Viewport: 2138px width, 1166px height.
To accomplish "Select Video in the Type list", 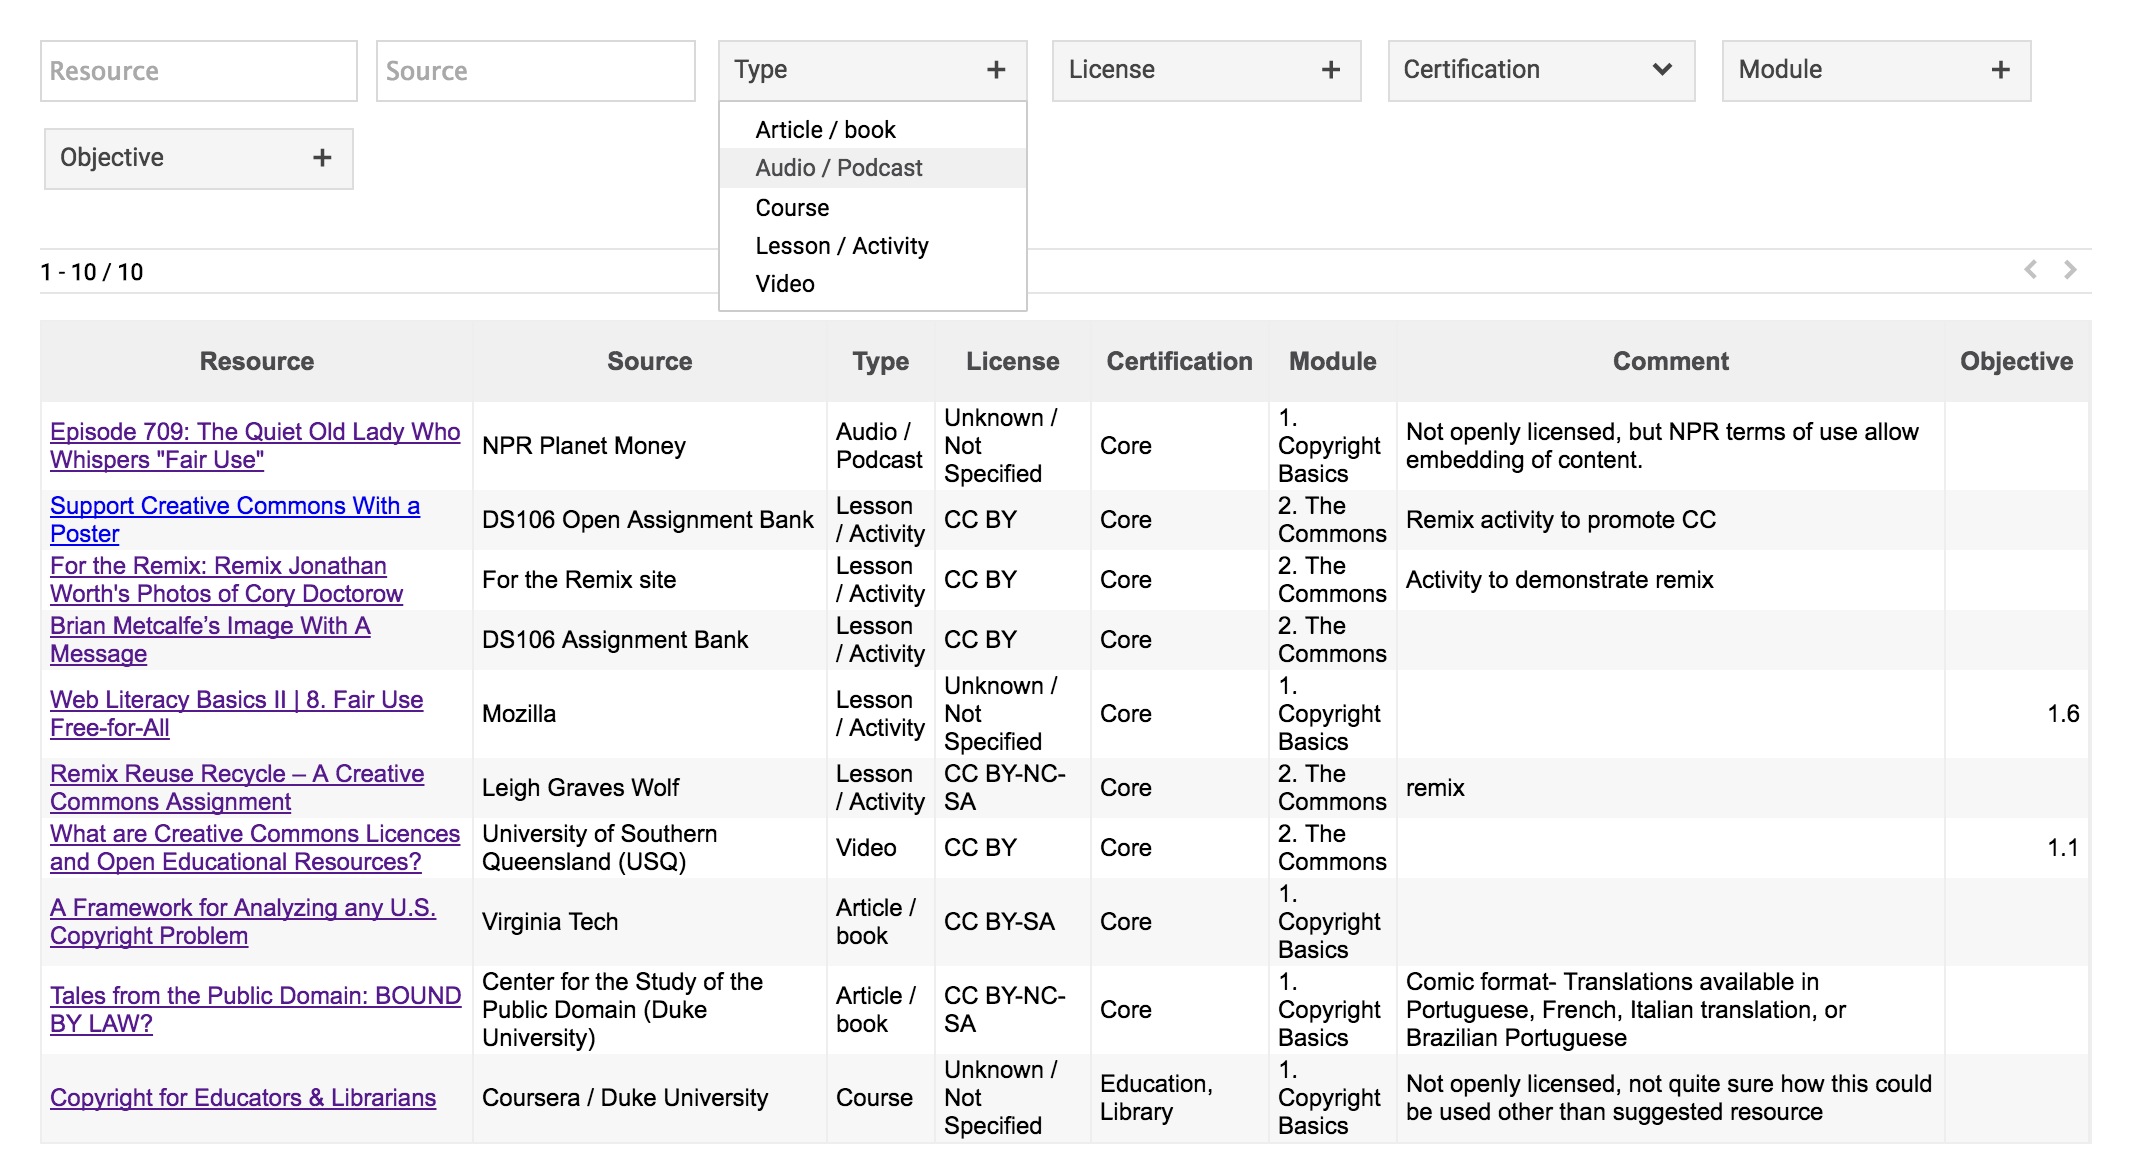I will click(785, 284).
